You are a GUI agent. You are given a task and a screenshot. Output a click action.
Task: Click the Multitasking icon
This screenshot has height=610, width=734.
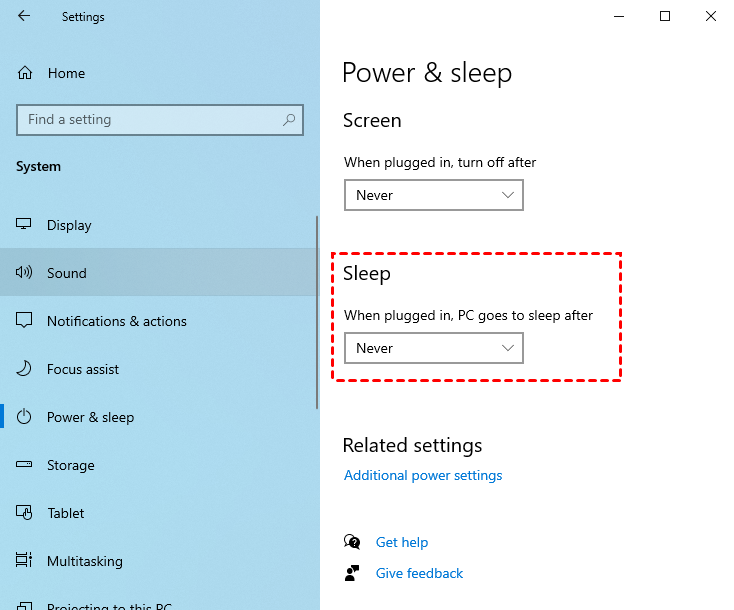tap(24, 560)
